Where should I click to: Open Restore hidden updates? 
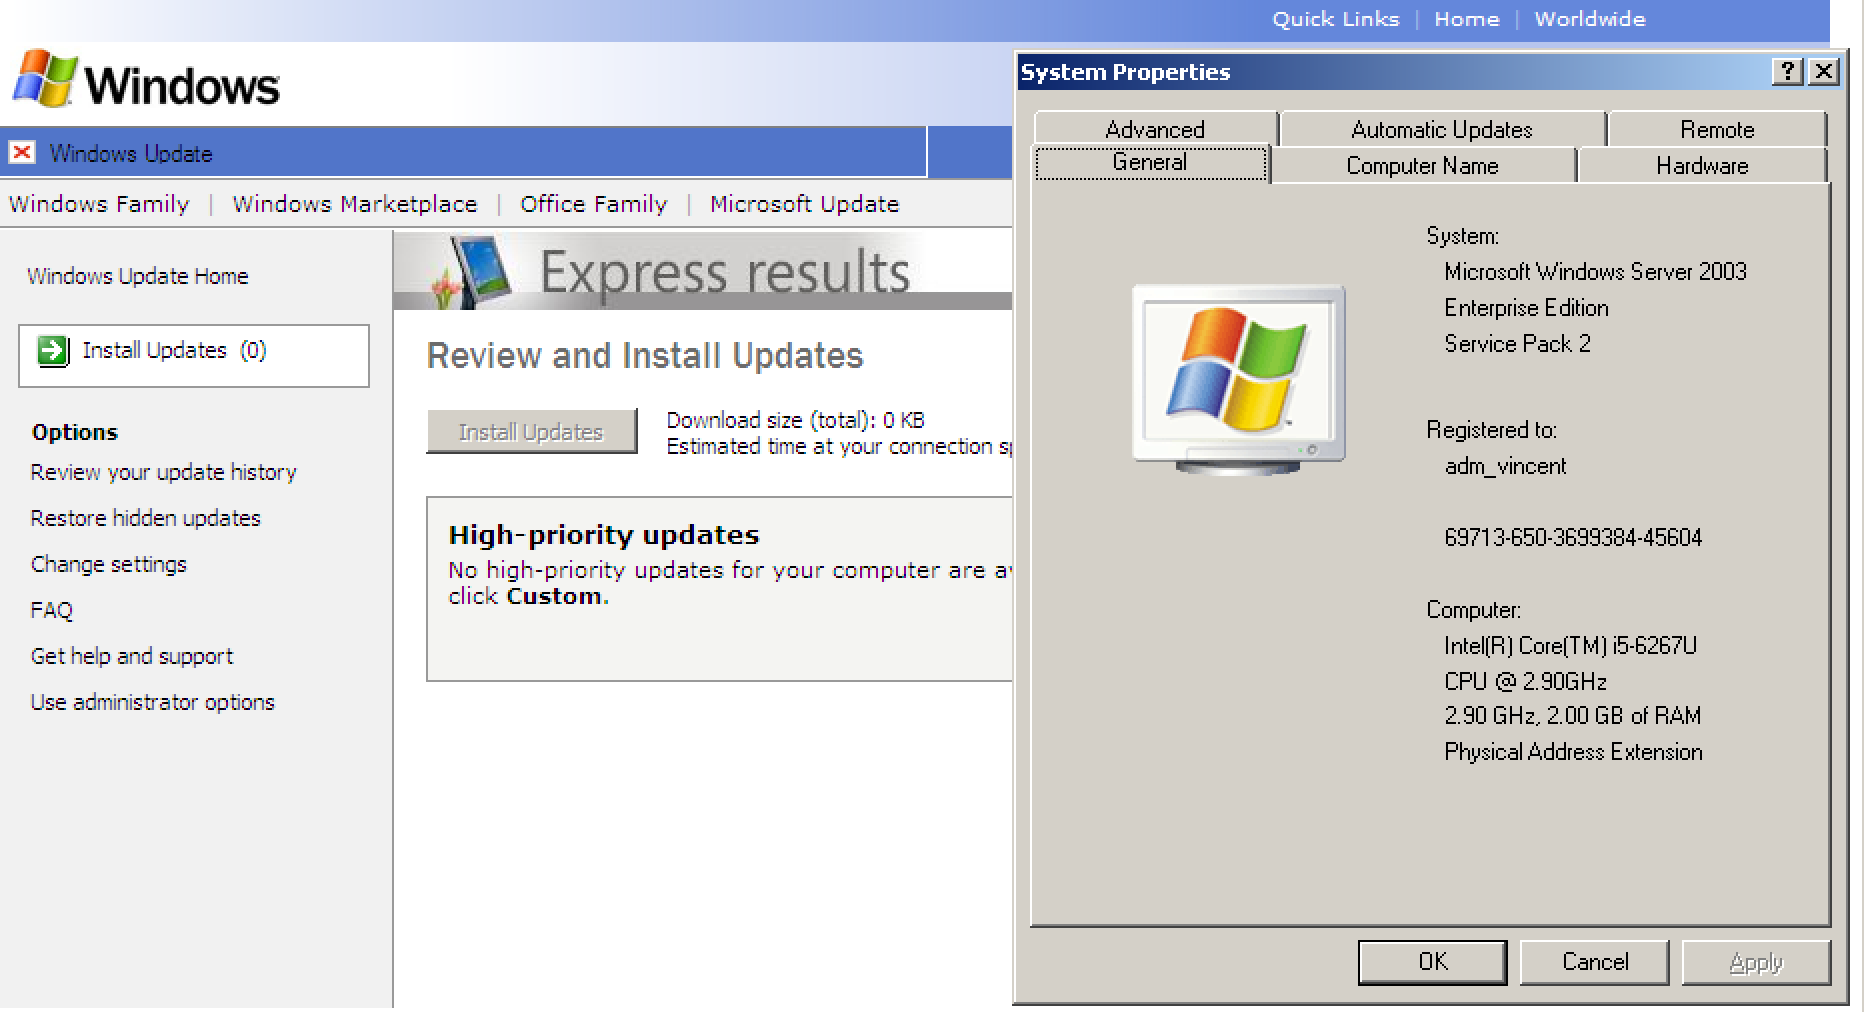click(x=146, y=518)
